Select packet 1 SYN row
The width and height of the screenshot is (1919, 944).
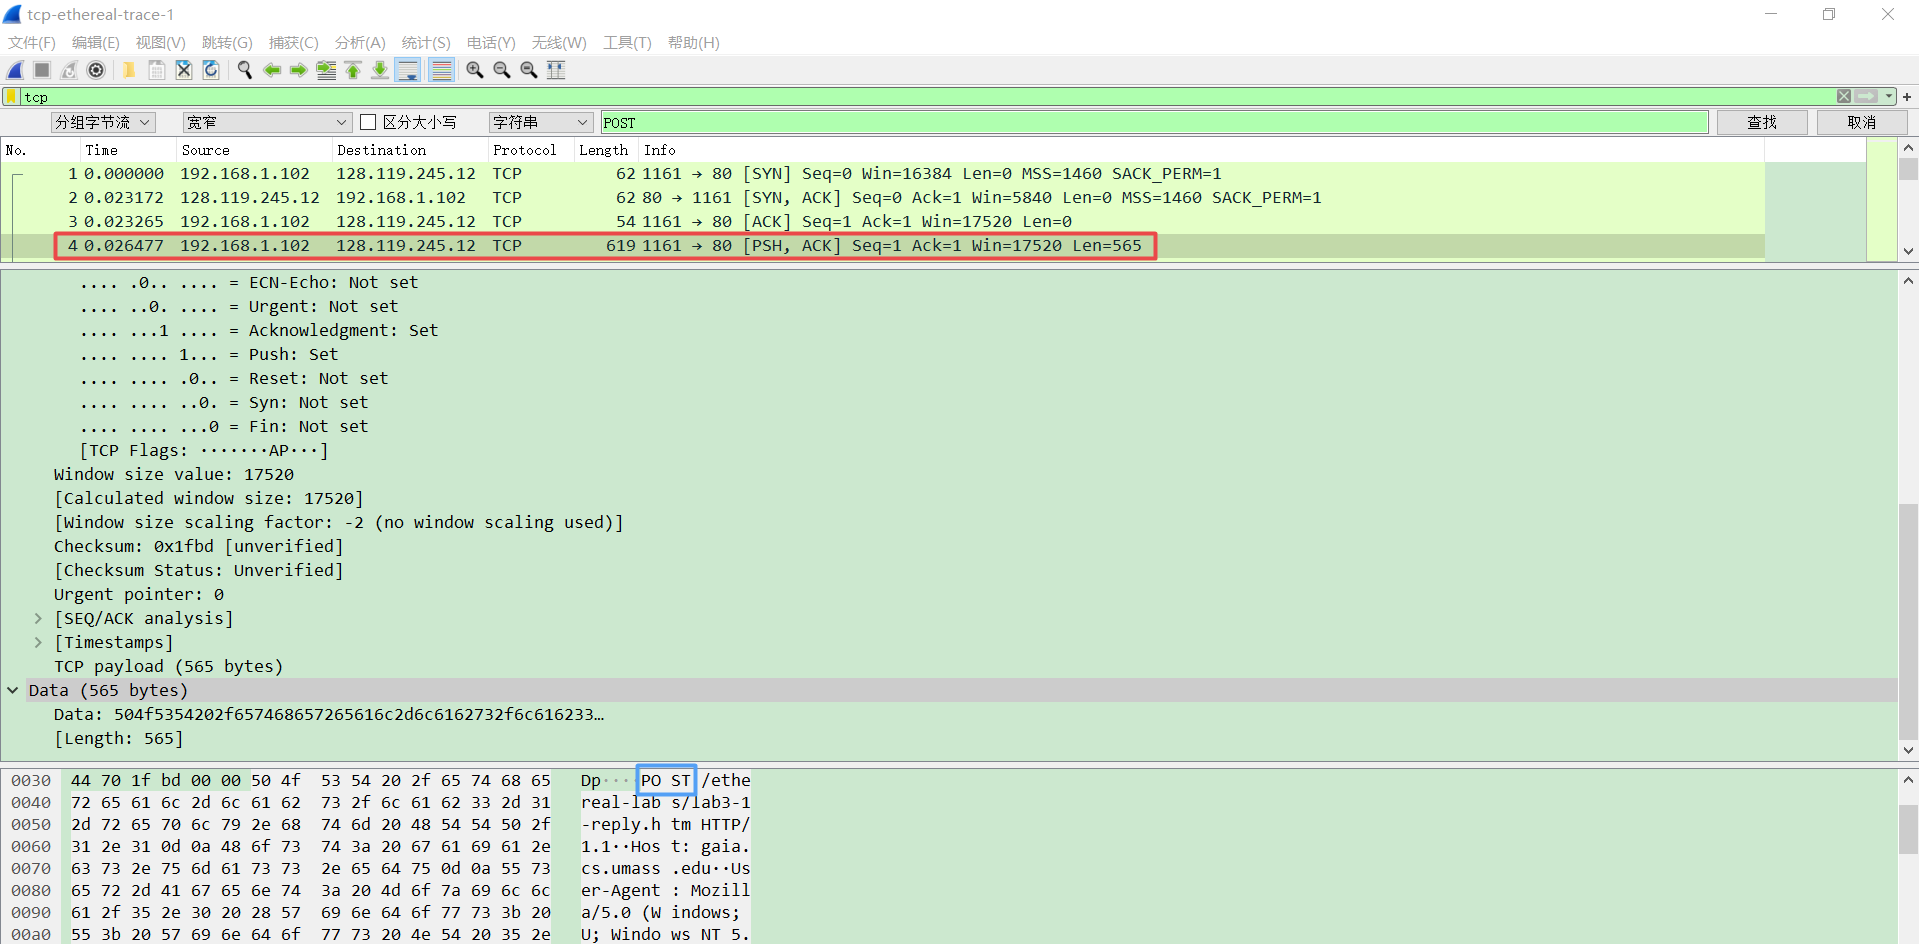[883, 174]
